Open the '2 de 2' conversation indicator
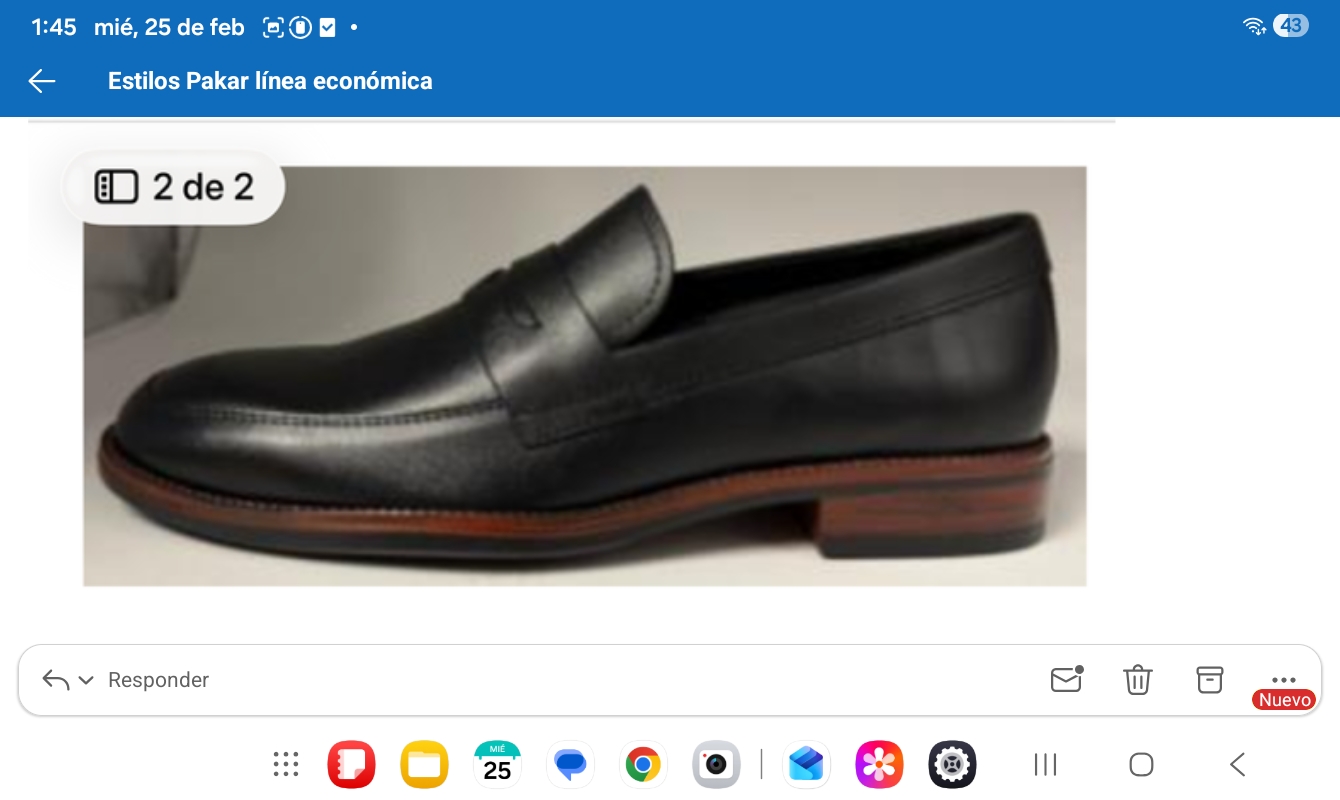1340x800 pixels. coord(175,187)
